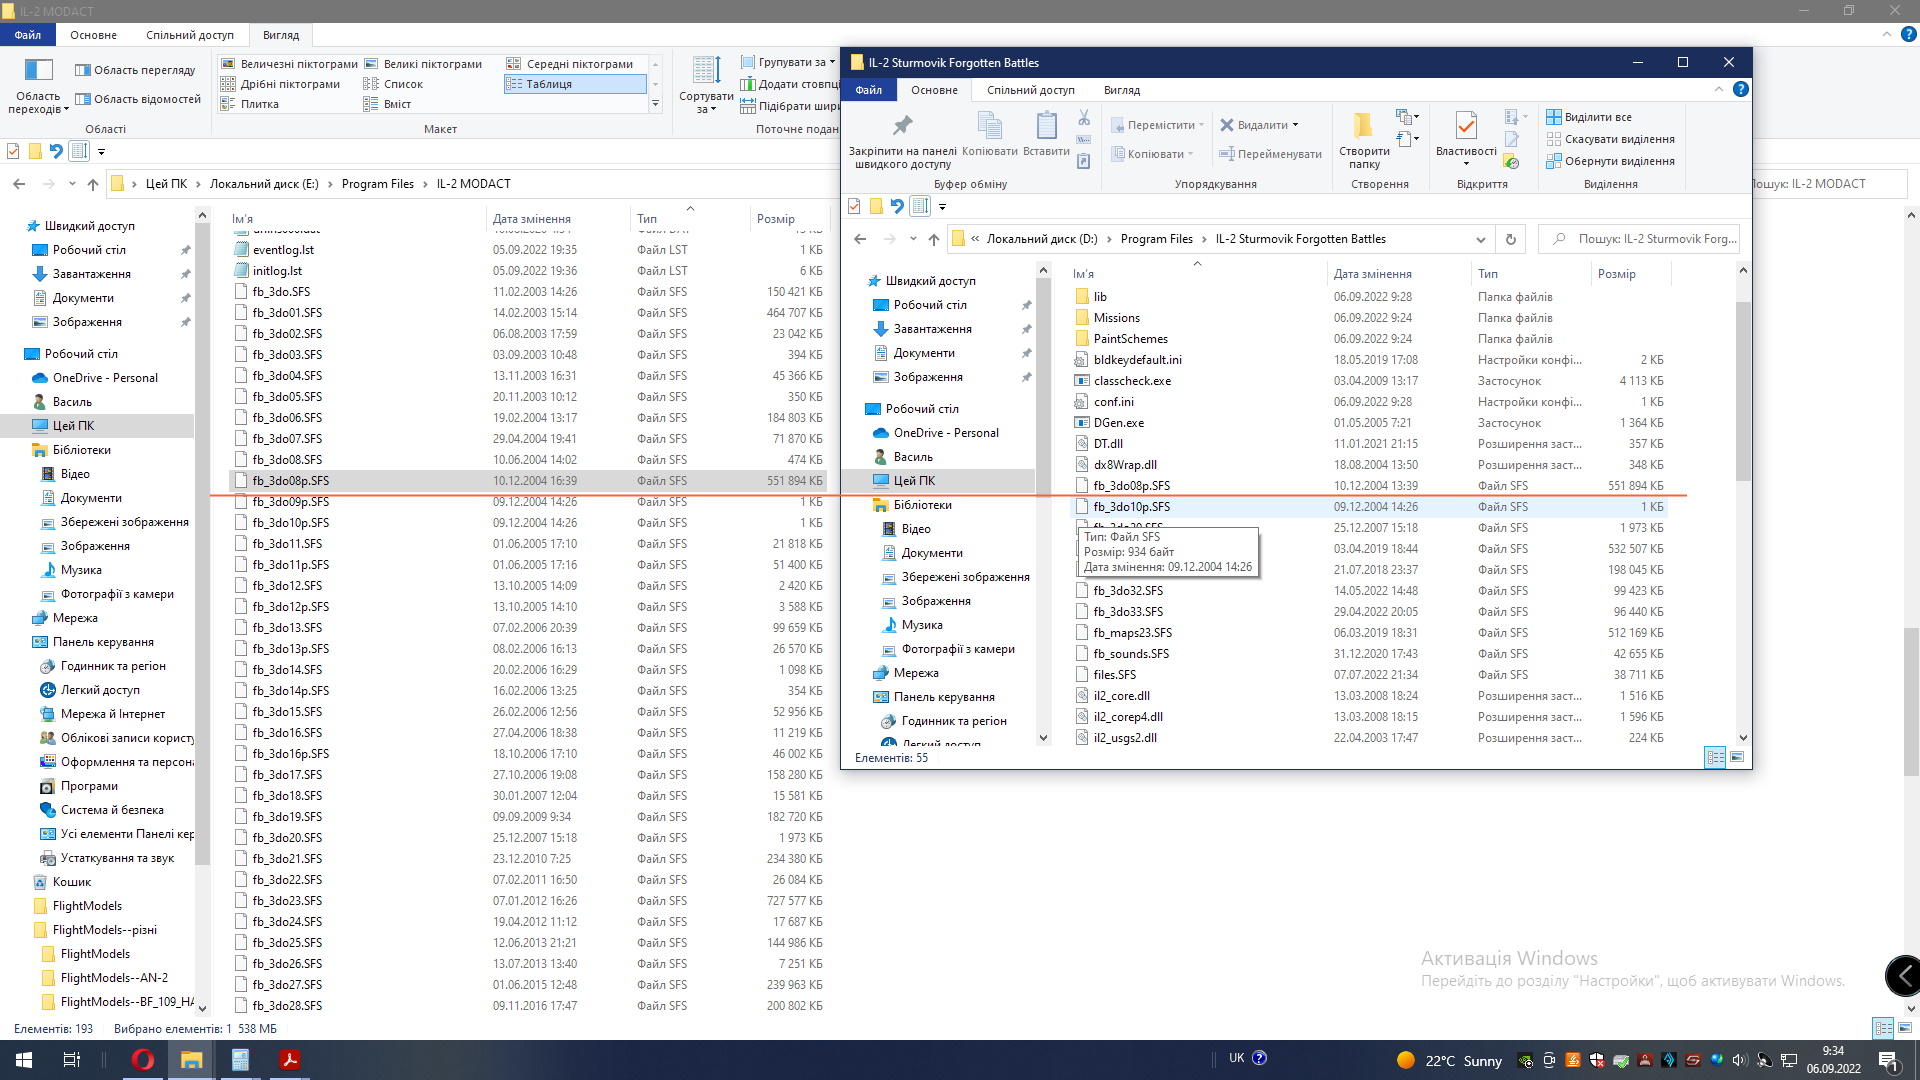This screenshot has height=1080, width=1920.
Task: Switch to large thumbnails view at window bottom
Action: coord(1737,758)
